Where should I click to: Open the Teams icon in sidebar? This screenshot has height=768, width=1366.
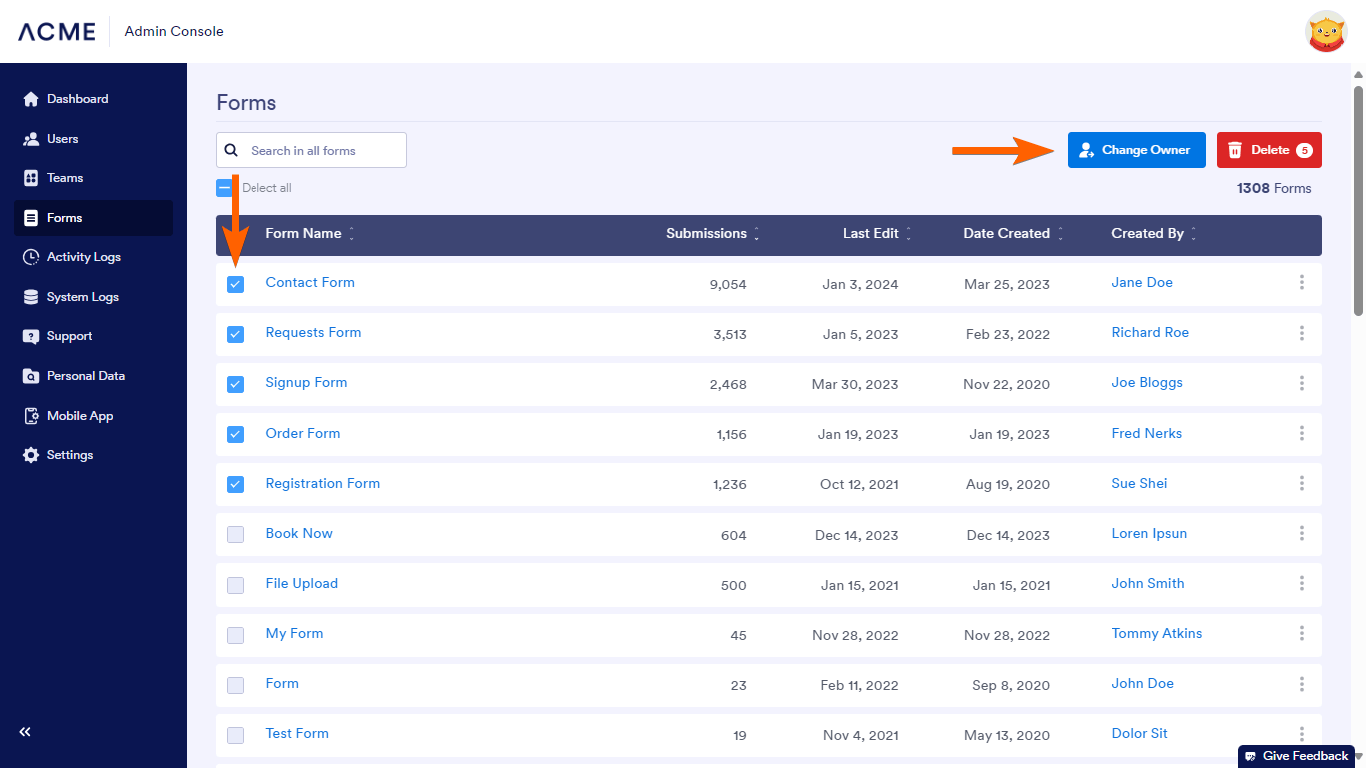coord(30,178)
